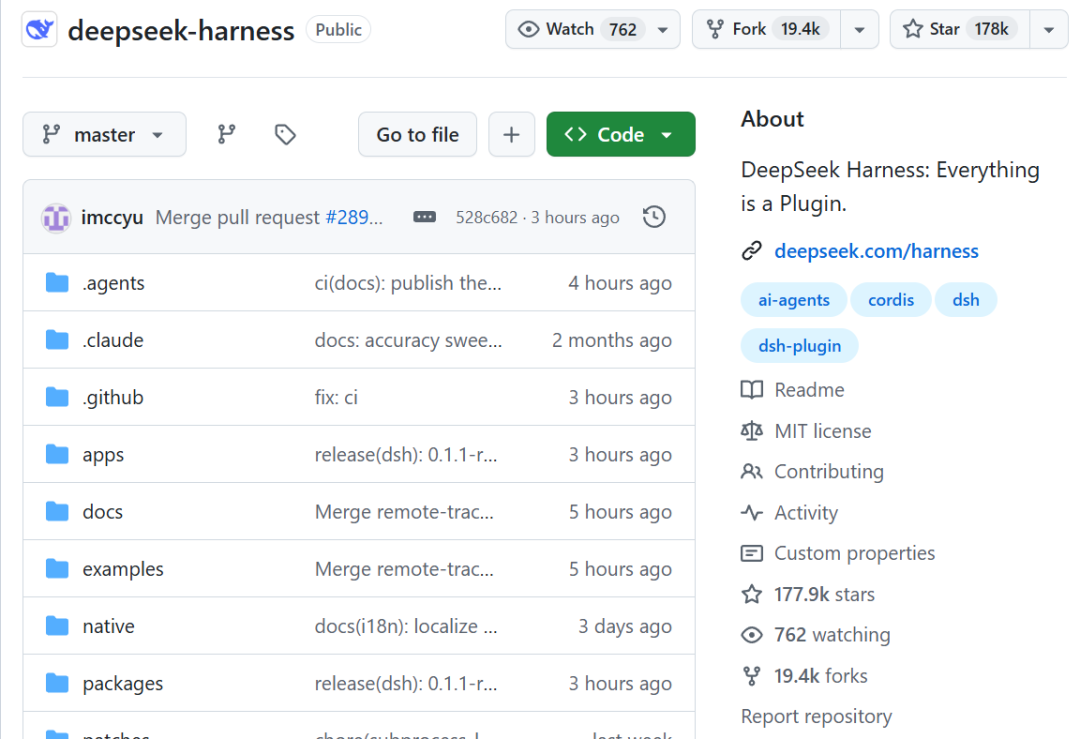This screenshot has width=1080, height=739.
Task: Open imccyu profile link
Action: click(112, 218)
